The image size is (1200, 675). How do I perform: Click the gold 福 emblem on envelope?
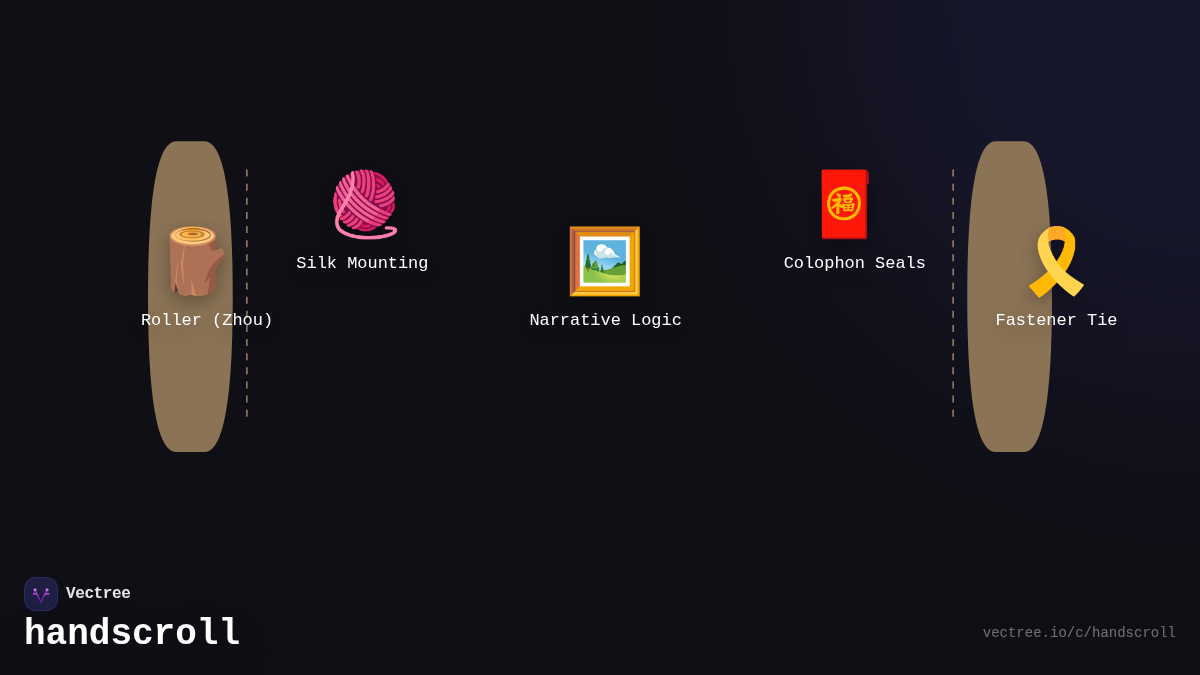(843, 204)
